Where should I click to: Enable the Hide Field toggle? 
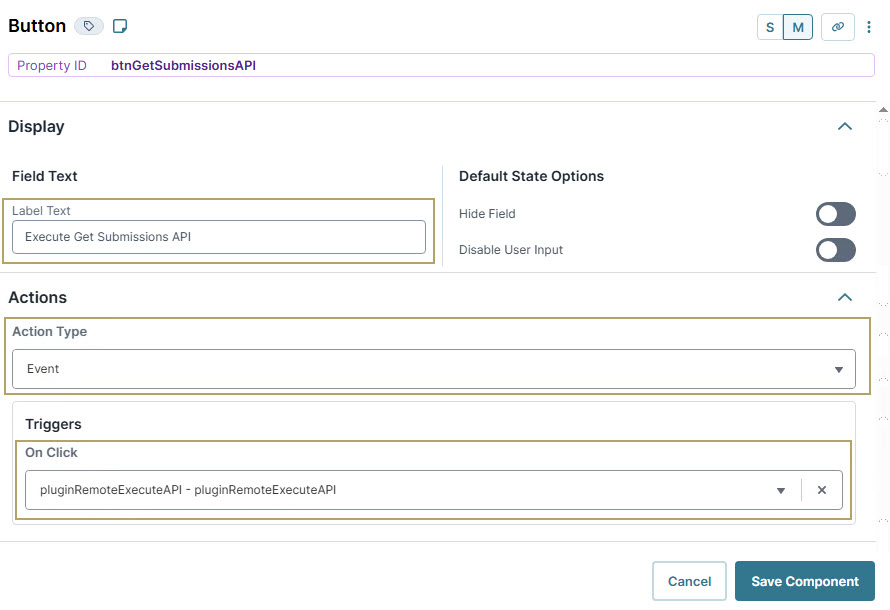[x=835, y=214]
